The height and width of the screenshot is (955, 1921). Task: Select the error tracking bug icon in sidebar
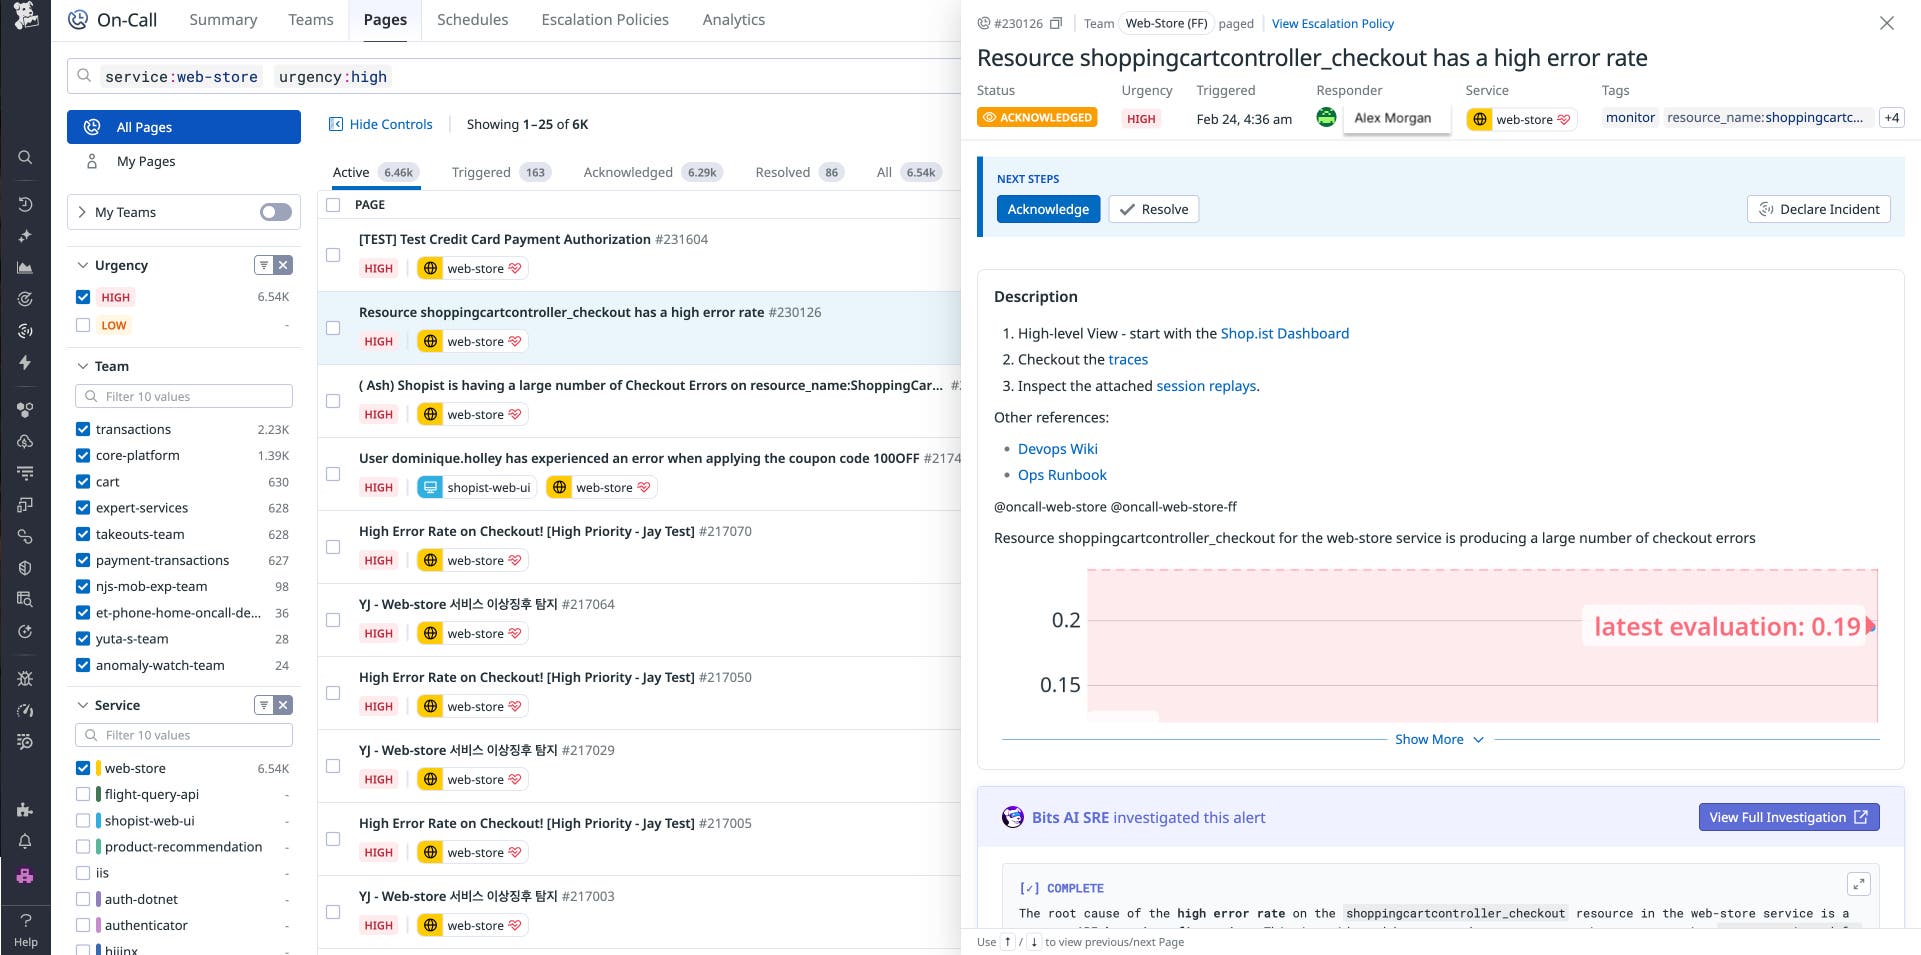pos(25,676)
